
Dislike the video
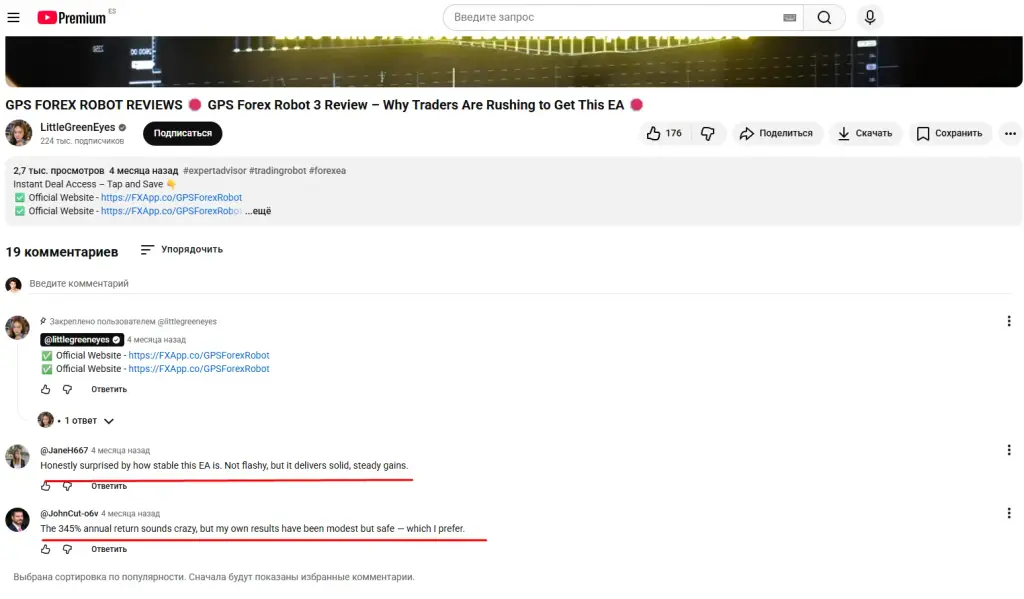pyautogui.click(x=708, y=133)
